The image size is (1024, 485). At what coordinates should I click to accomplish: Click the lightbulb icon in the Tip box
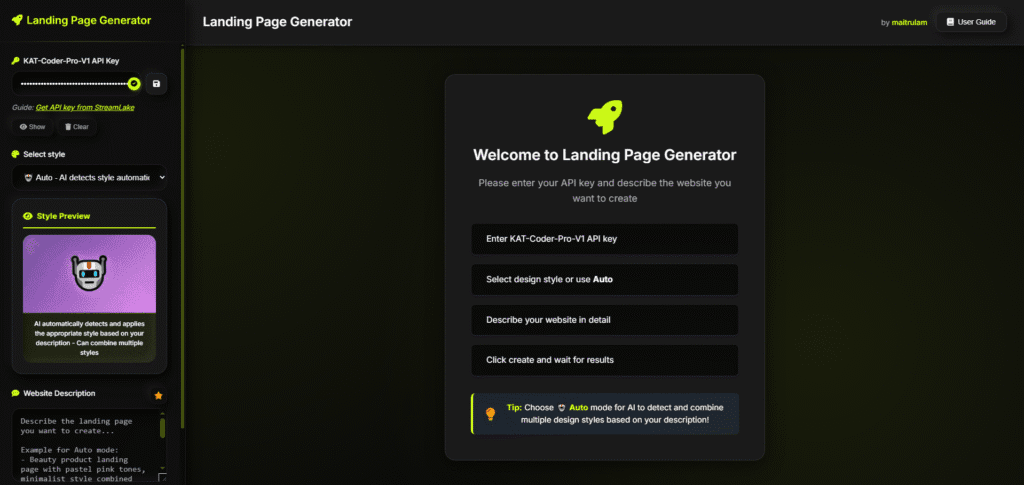pos(490,414)
